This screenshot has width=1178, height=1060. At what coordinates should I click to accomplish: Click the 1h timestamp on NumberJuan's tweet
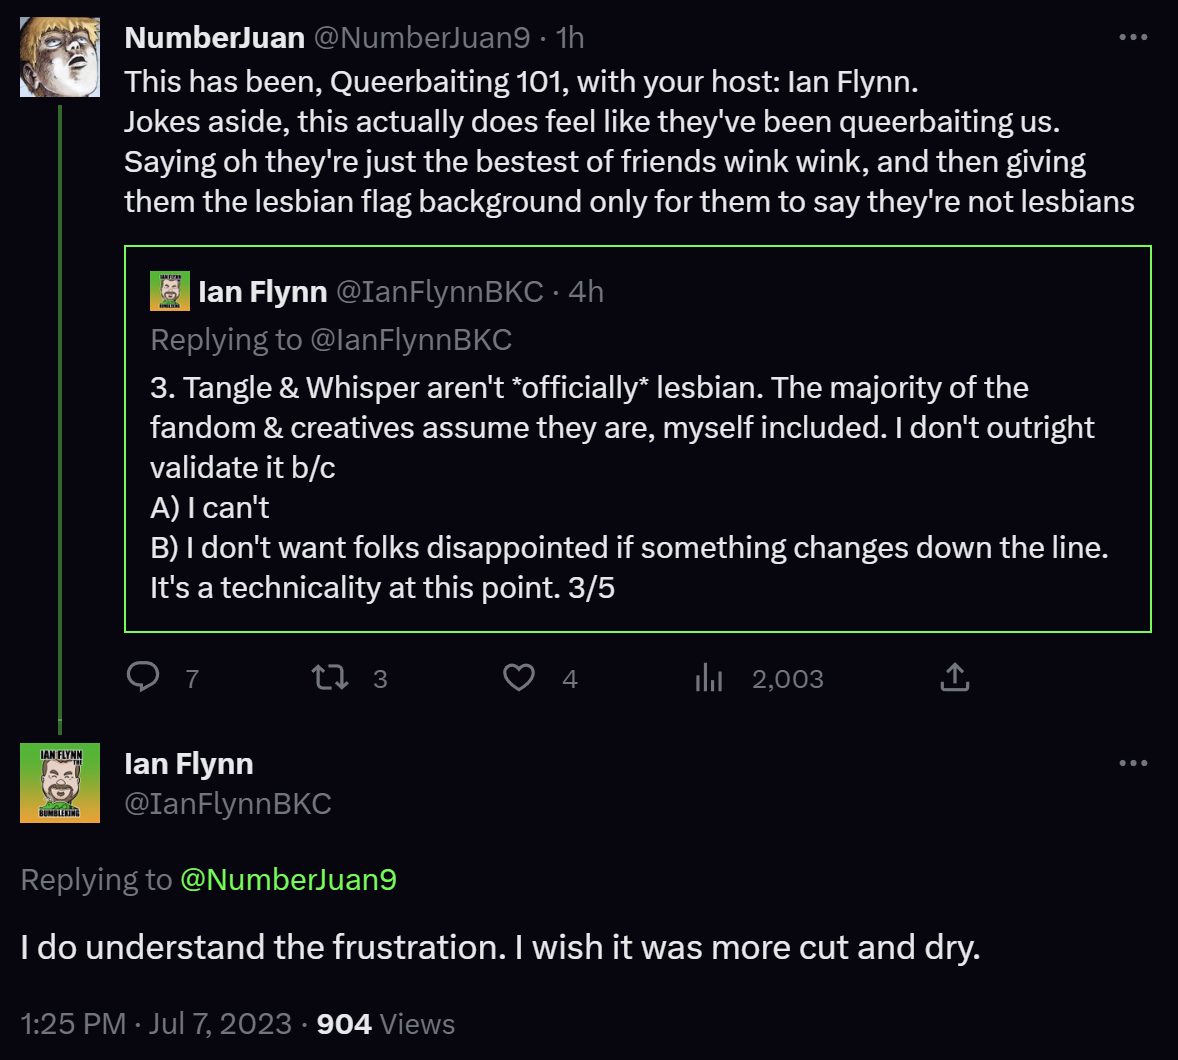click(570, 38)
